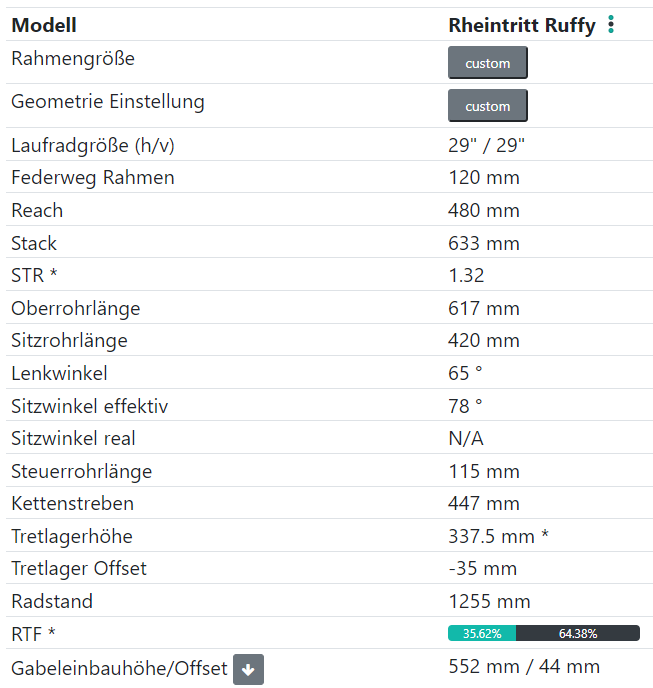
Task: Expand Gabeleinbauhöhe/Offset with the down arrow
Action: (x=248, y=669)
